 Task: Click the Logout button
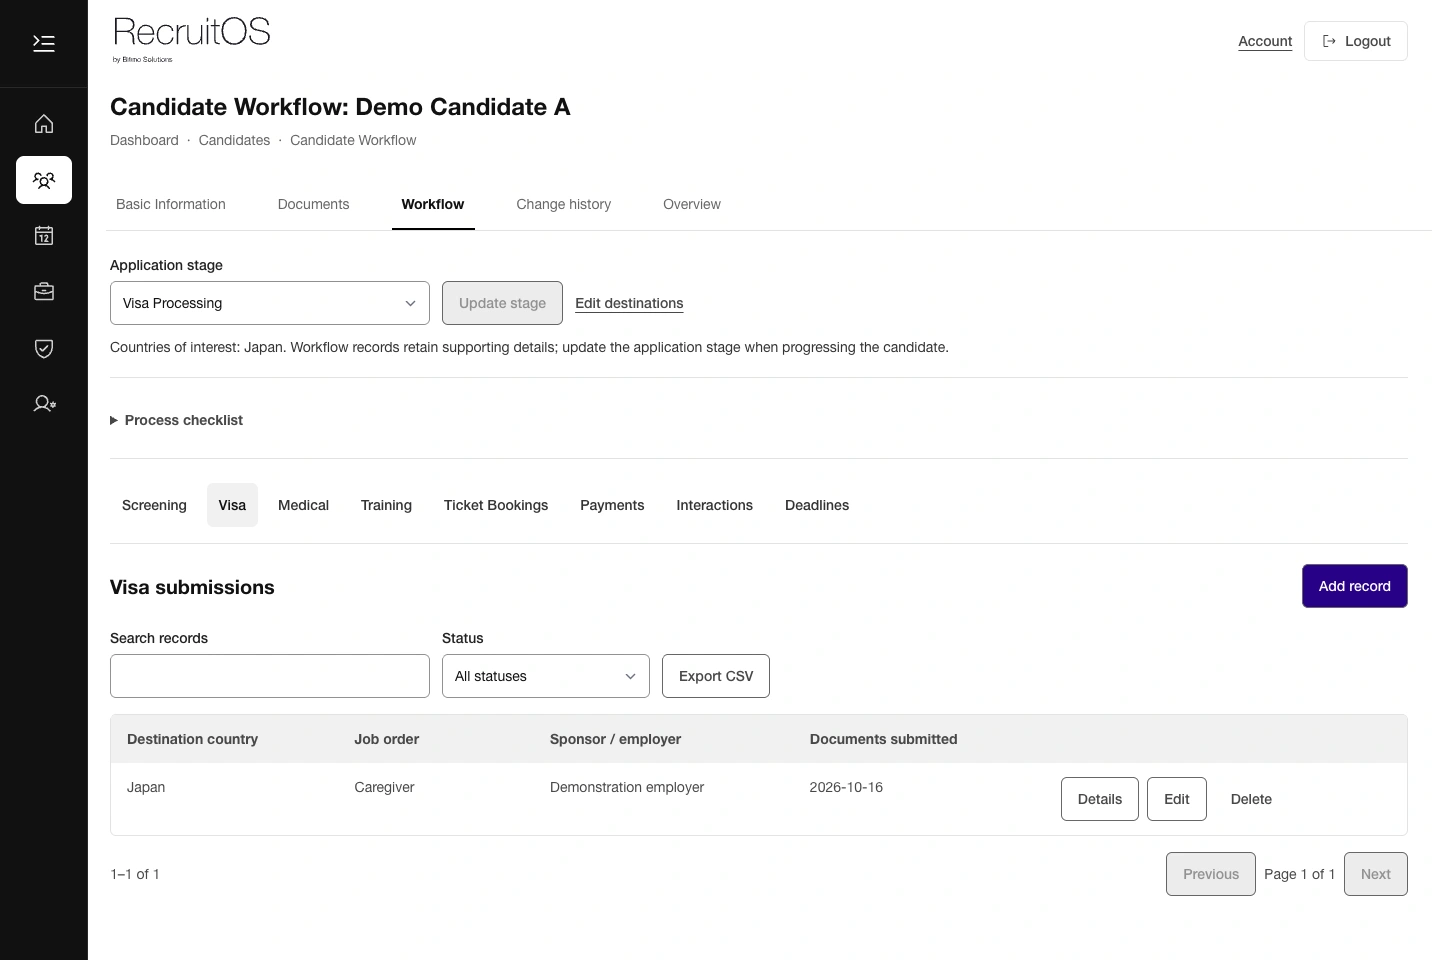(1356, 41)
